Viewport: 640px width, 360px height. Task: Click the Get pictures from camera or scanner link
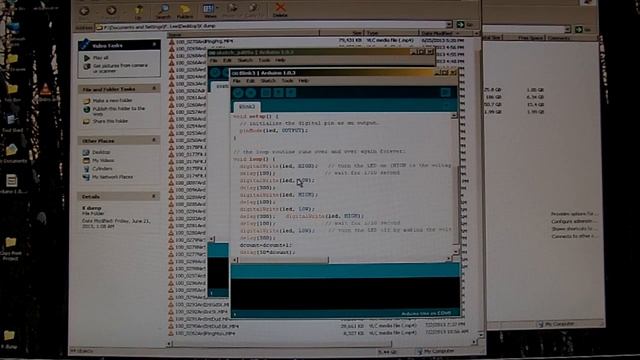point(120,68)
